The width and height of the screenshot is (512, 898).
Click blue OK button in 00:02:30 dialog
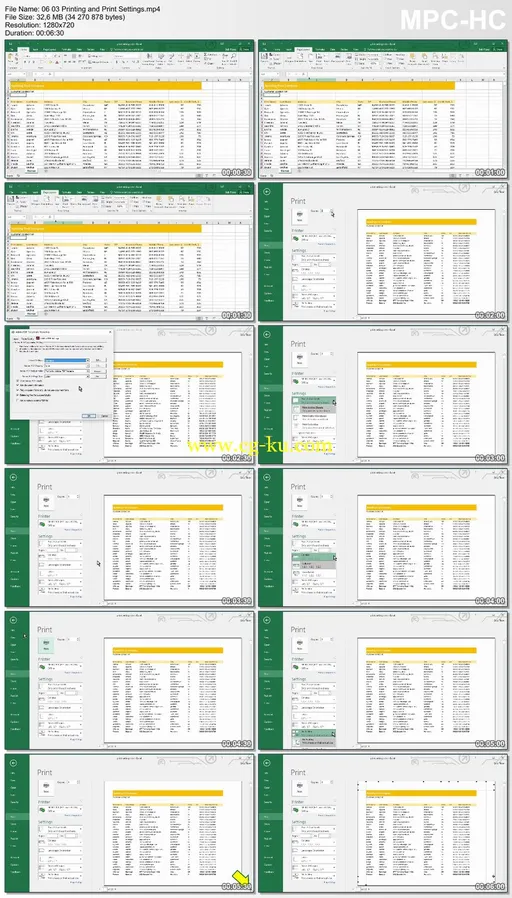click(x=89, y=416)
